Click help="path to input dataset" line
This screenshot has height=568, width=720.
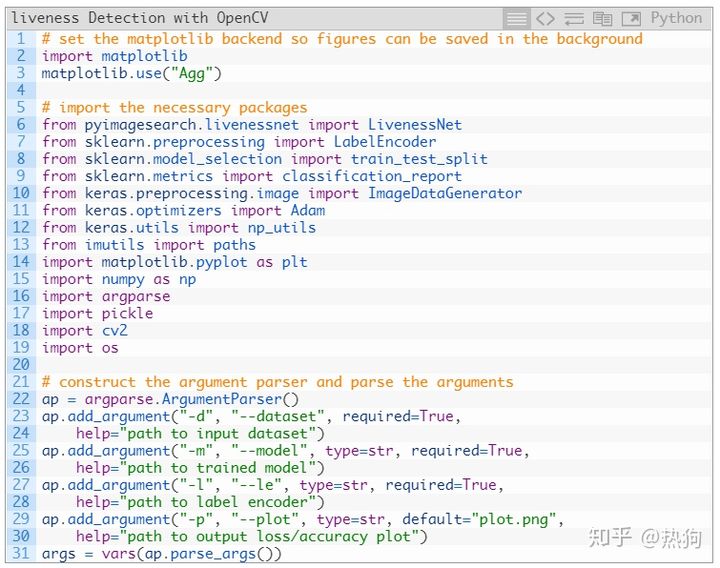coord(200,434)
